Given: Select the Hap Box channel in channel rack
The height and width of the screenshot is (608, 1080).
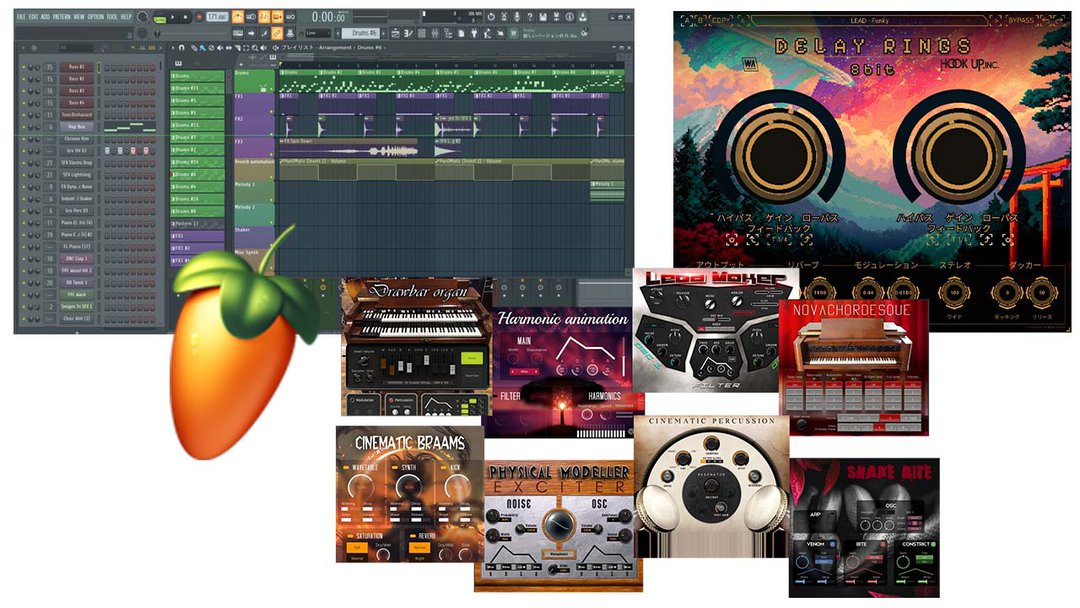Looking at the screenshot, I should point(76,127).
